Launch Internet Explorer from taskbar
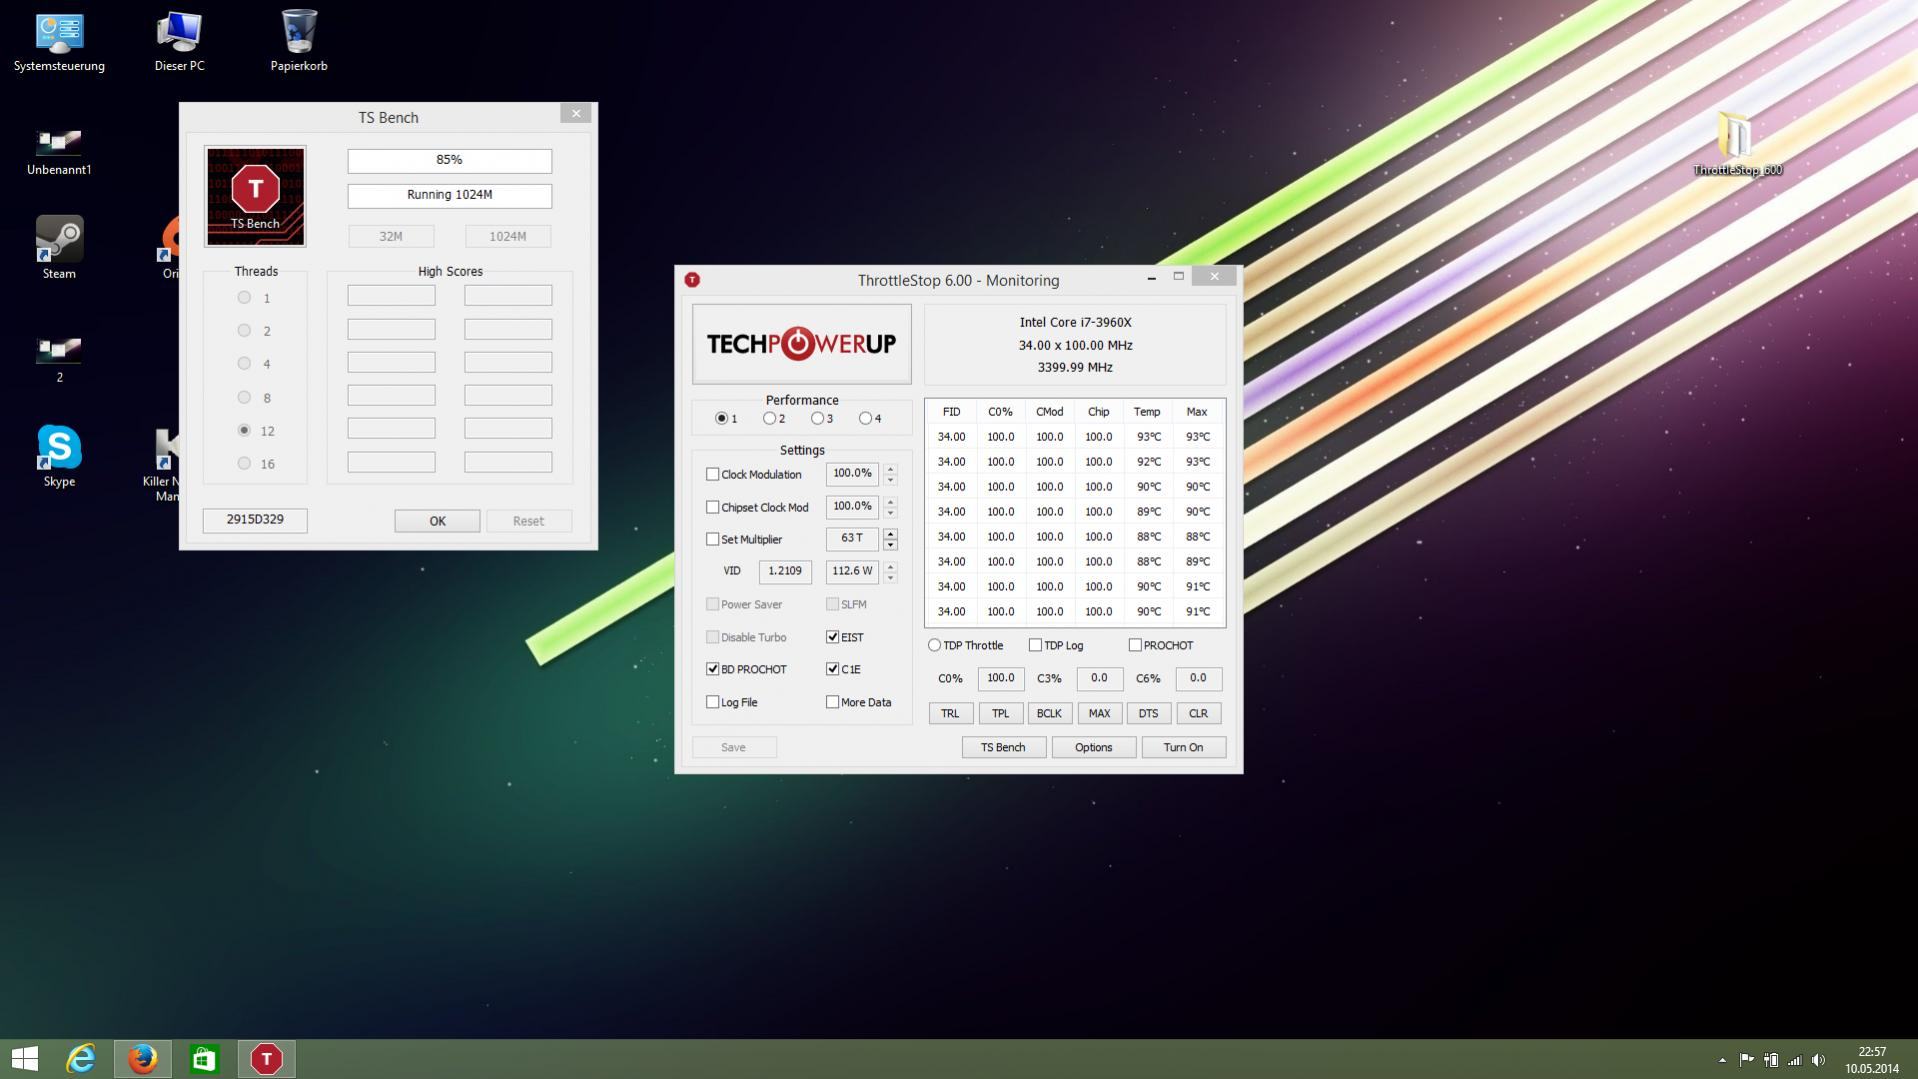 tap(81, 1058)
